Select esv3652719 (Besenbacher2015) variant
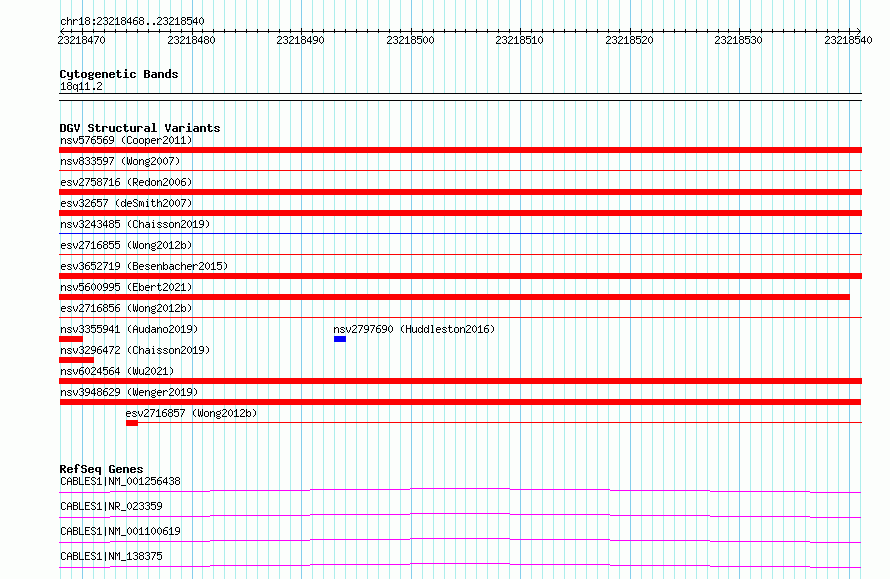Screen dimensions: 890x579 pos(144,266)
